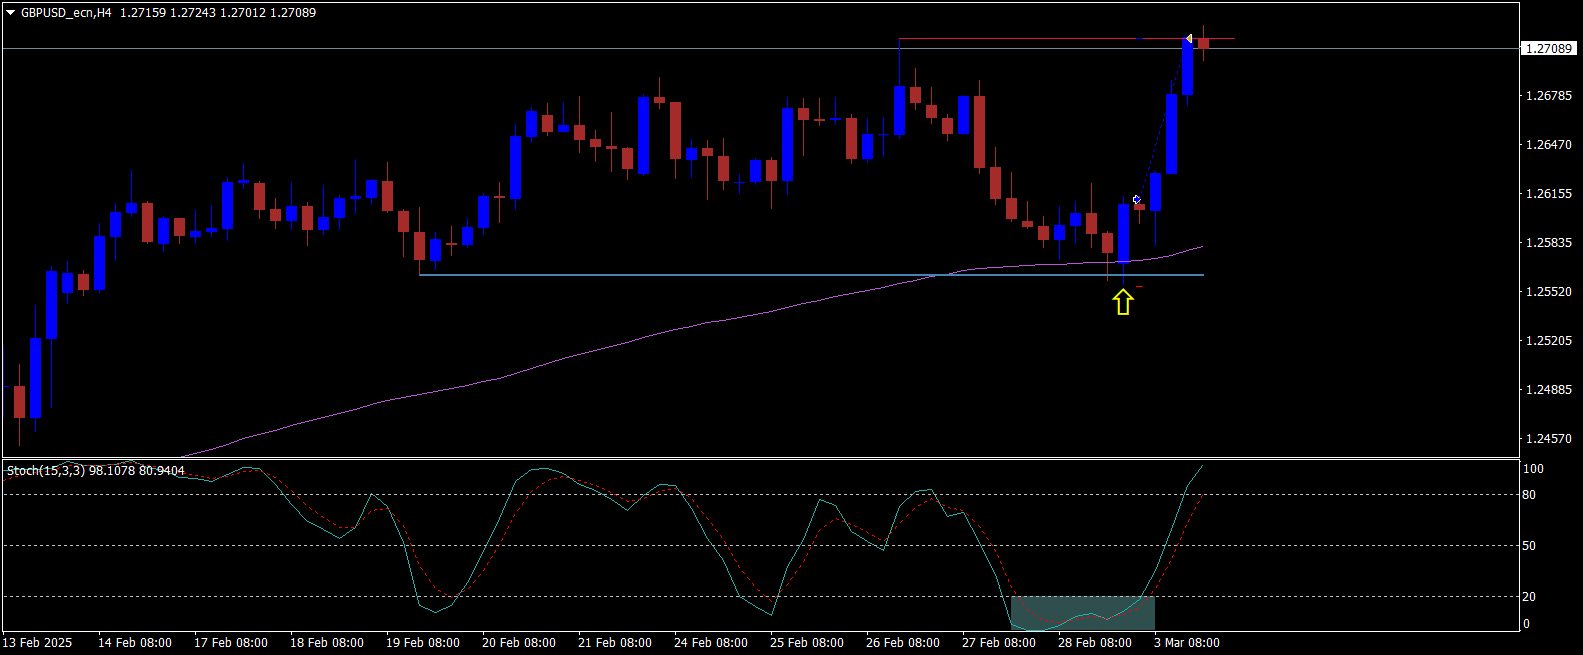Select the blue horizontal support line
Viewport: 1583px width, 655px height.
pos(811,275)
